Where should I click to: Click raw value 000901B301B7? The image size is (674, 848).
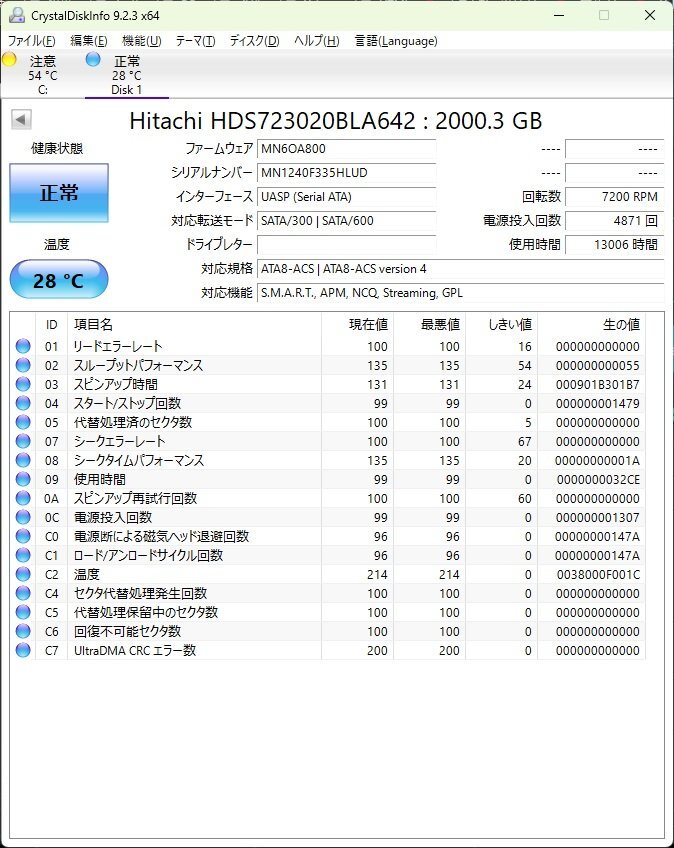point(598,385)
